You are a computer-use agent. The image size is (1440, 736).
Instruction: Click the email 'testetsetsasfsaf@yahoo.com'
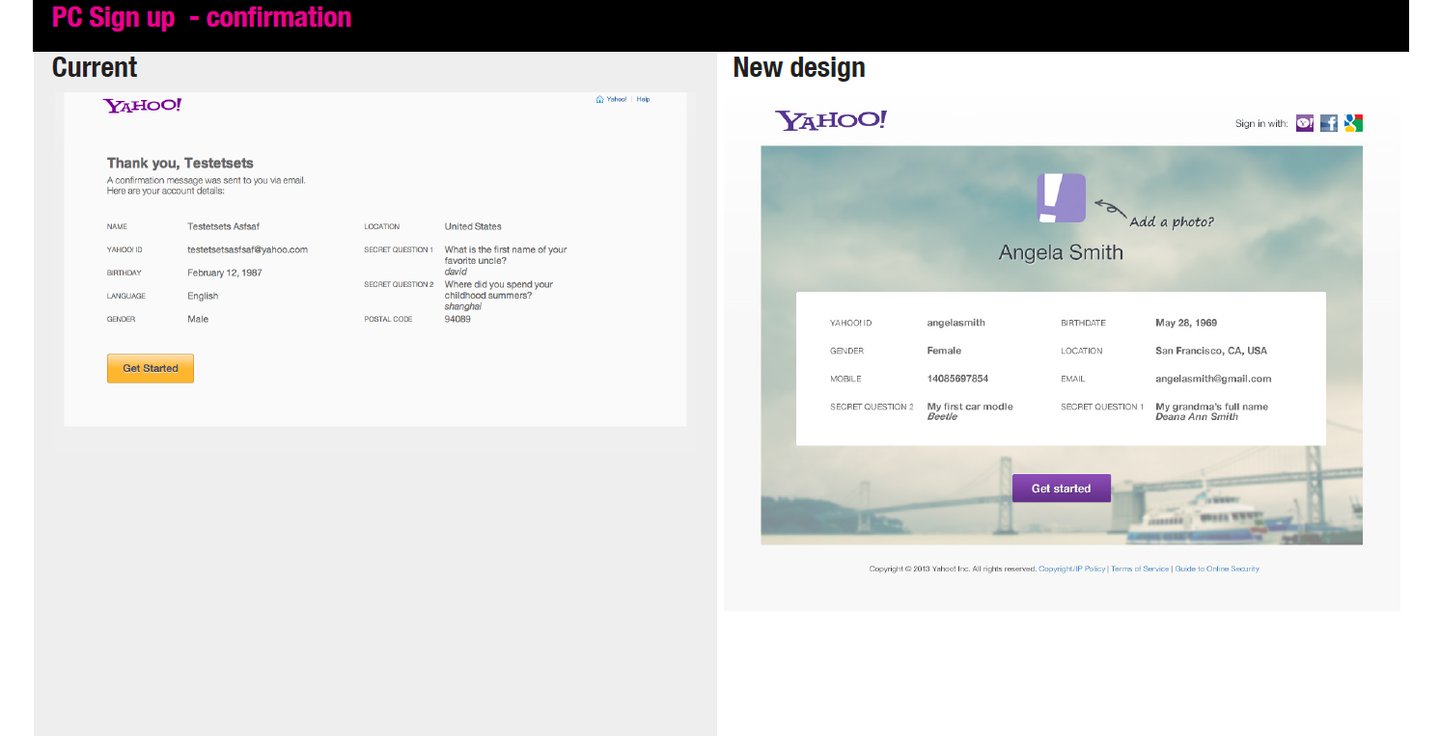click(x=247, y=250)
